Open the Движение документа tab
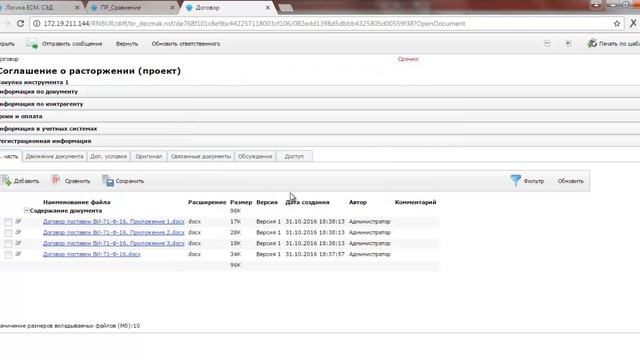Image resolution: width=640 pixels, height=360 pixels. coord(54,156)
